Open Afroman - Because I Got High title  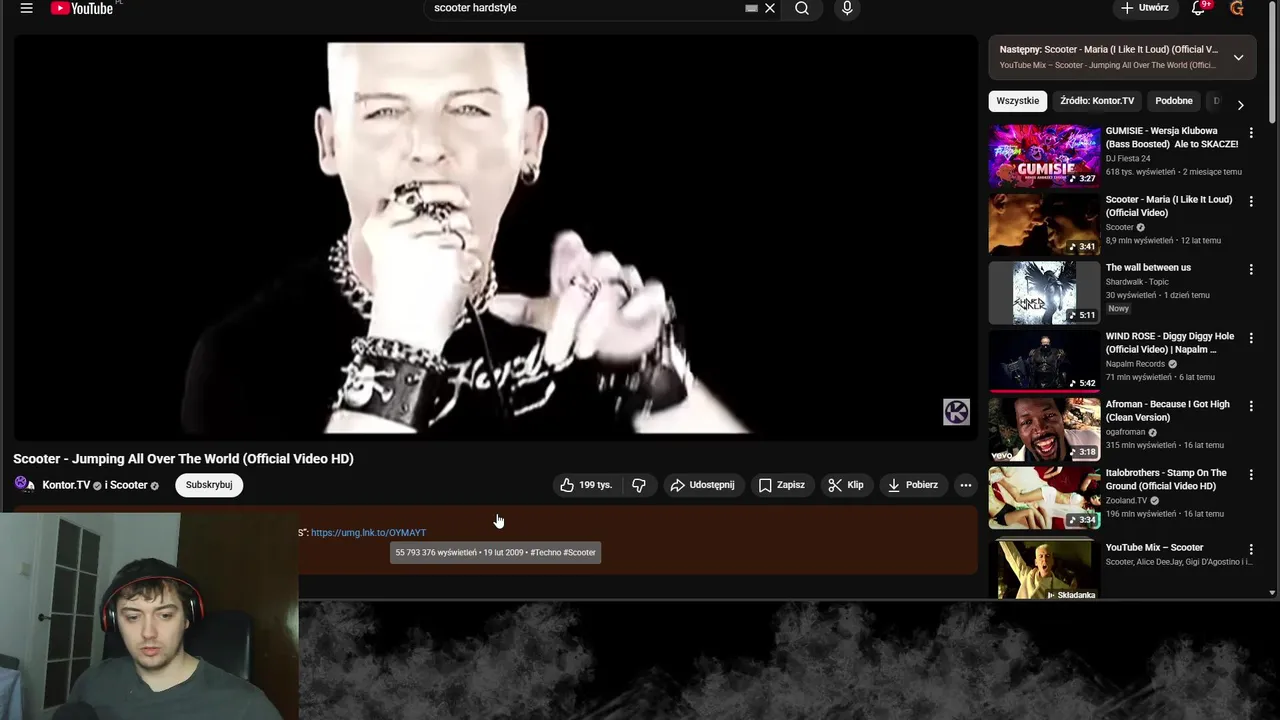click(x=1167, y=411)
